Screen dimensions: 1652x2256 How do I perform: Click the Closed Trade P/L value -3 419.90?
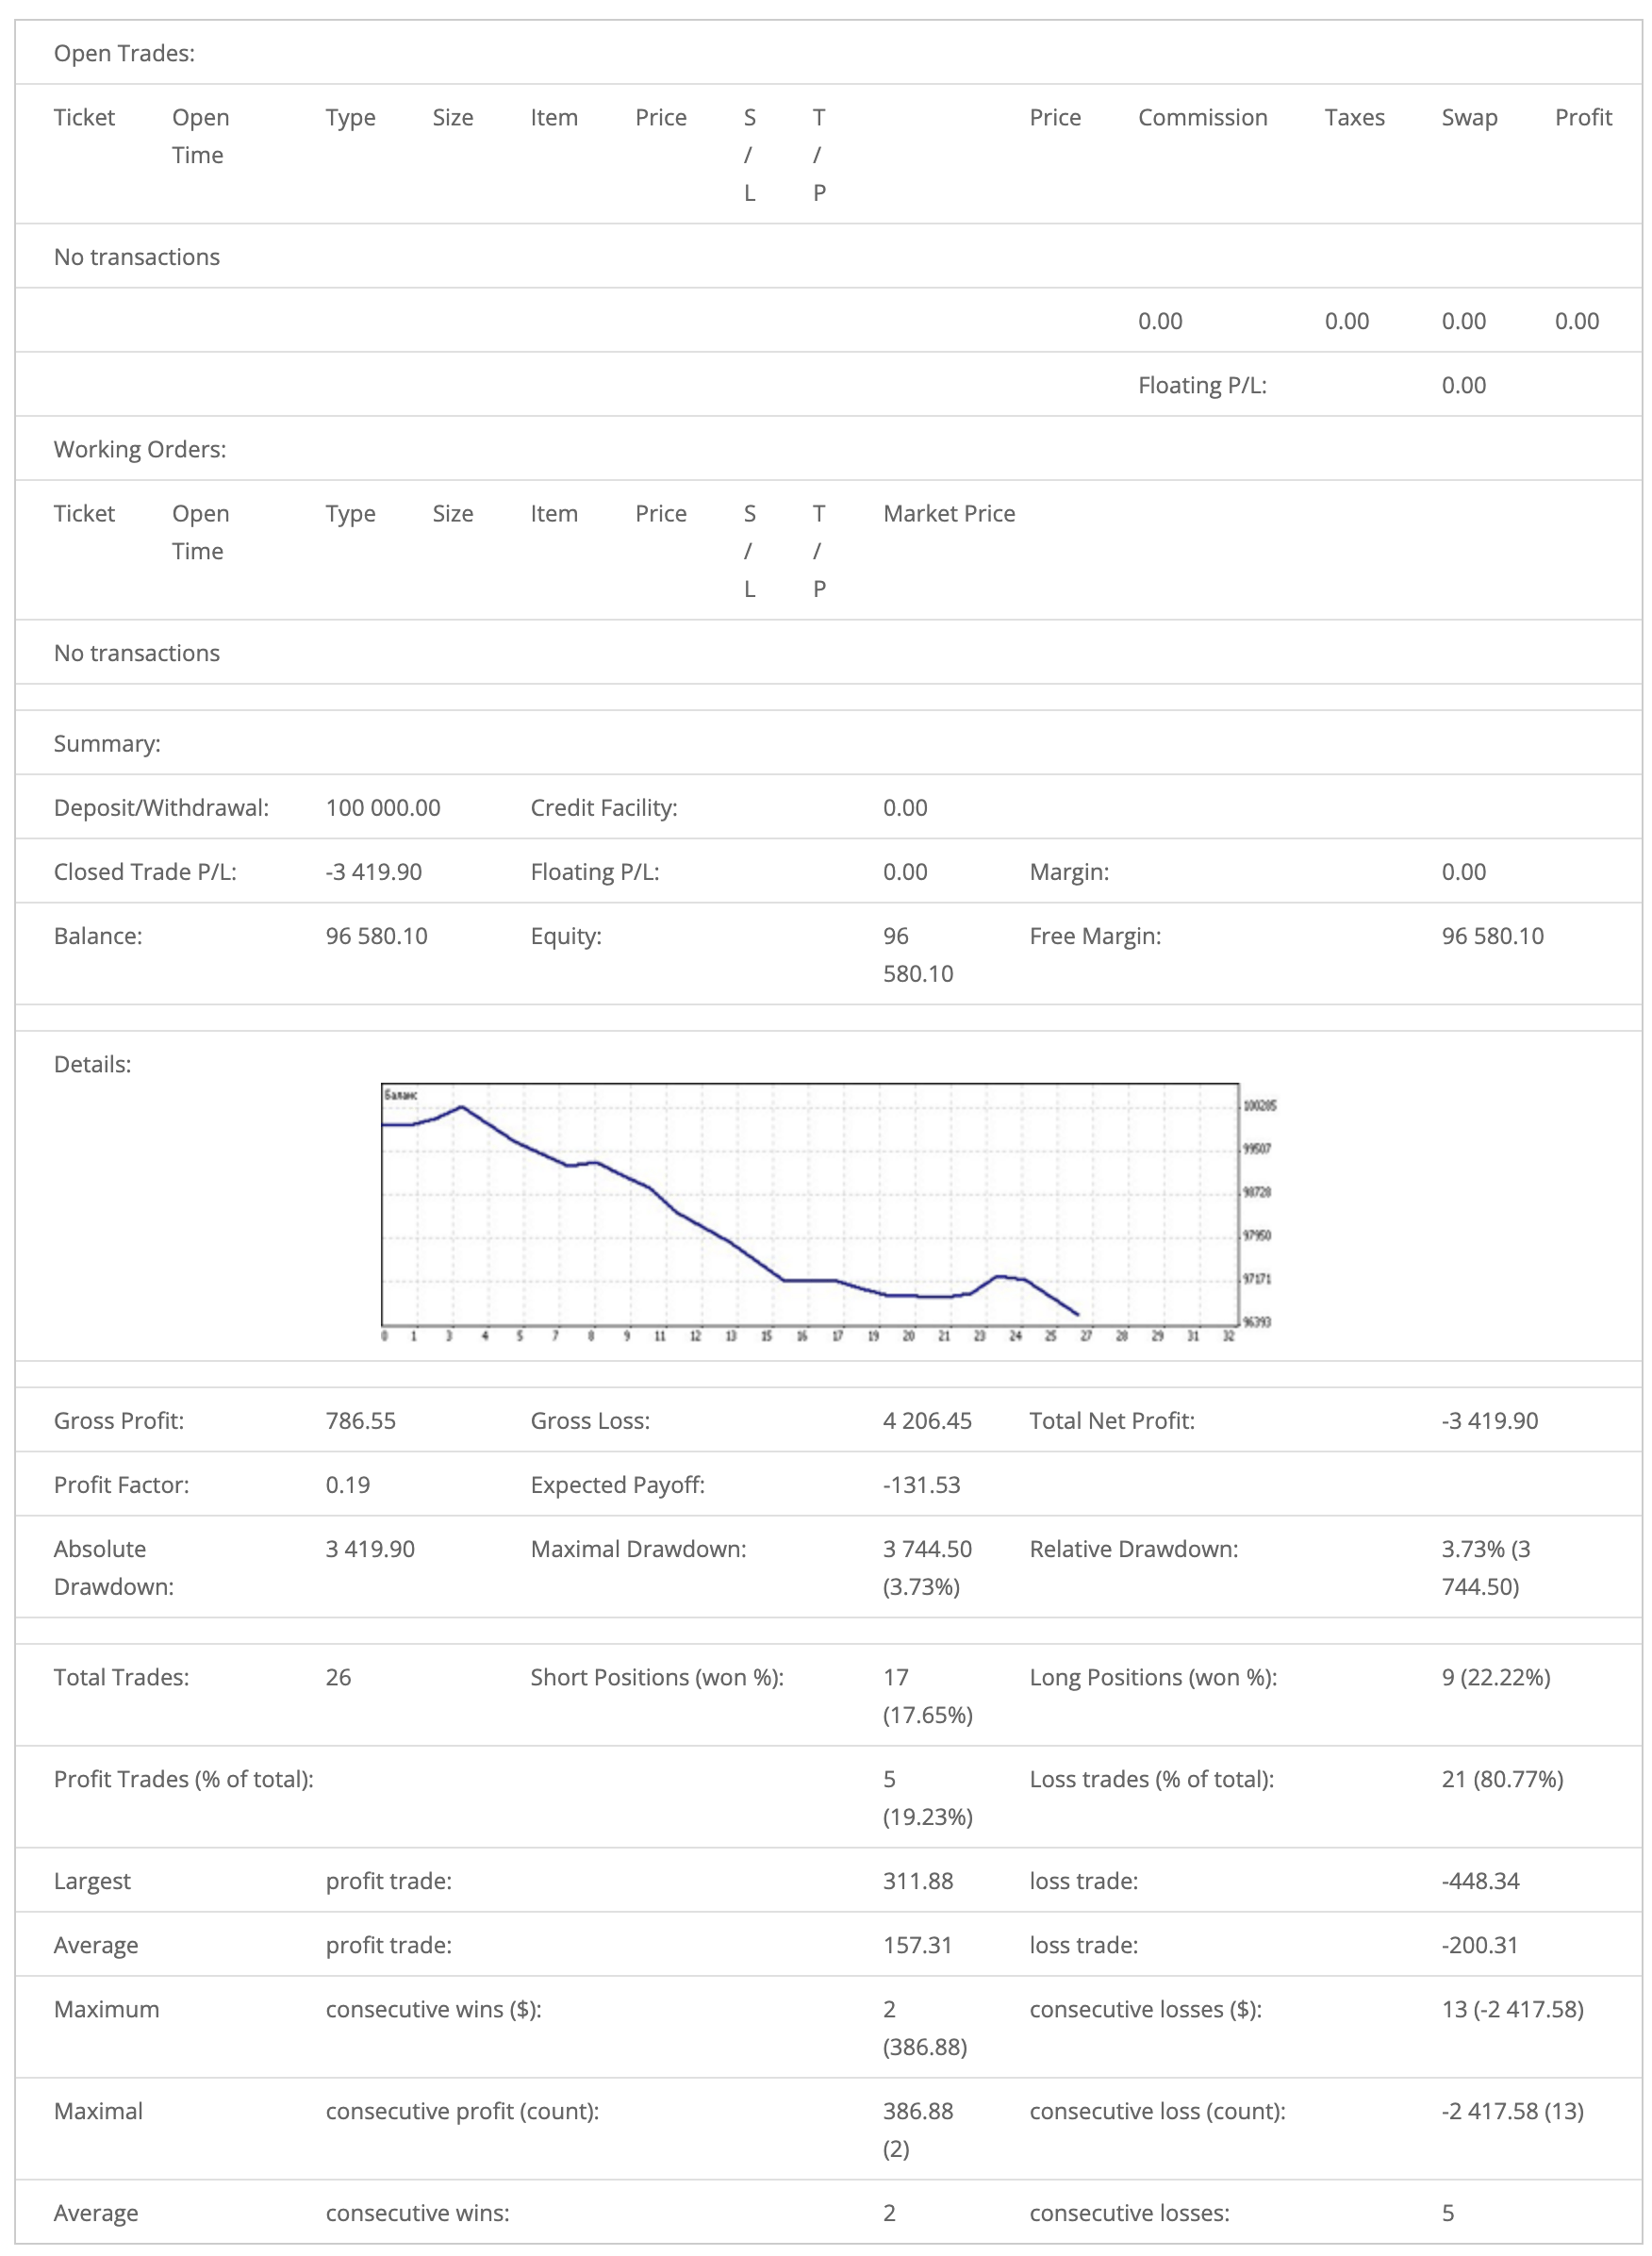click(x=373, y=872)
